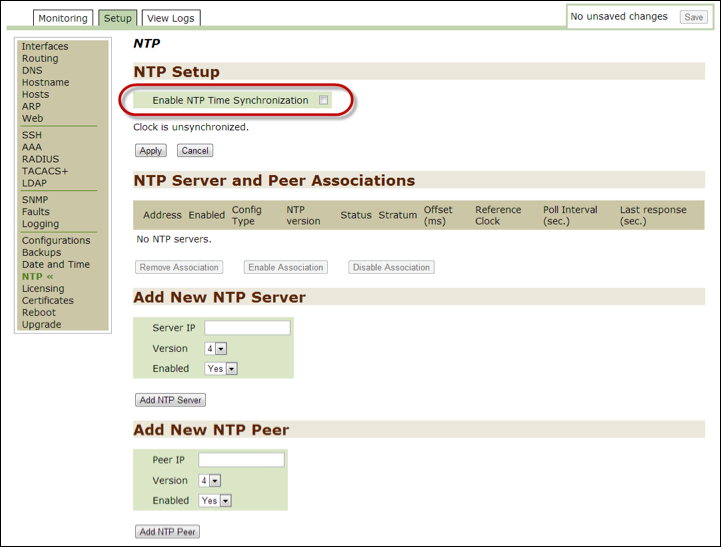This screenshot has width=721, height=547.
Task: Select the Setup tab
Action: point(117,18)
